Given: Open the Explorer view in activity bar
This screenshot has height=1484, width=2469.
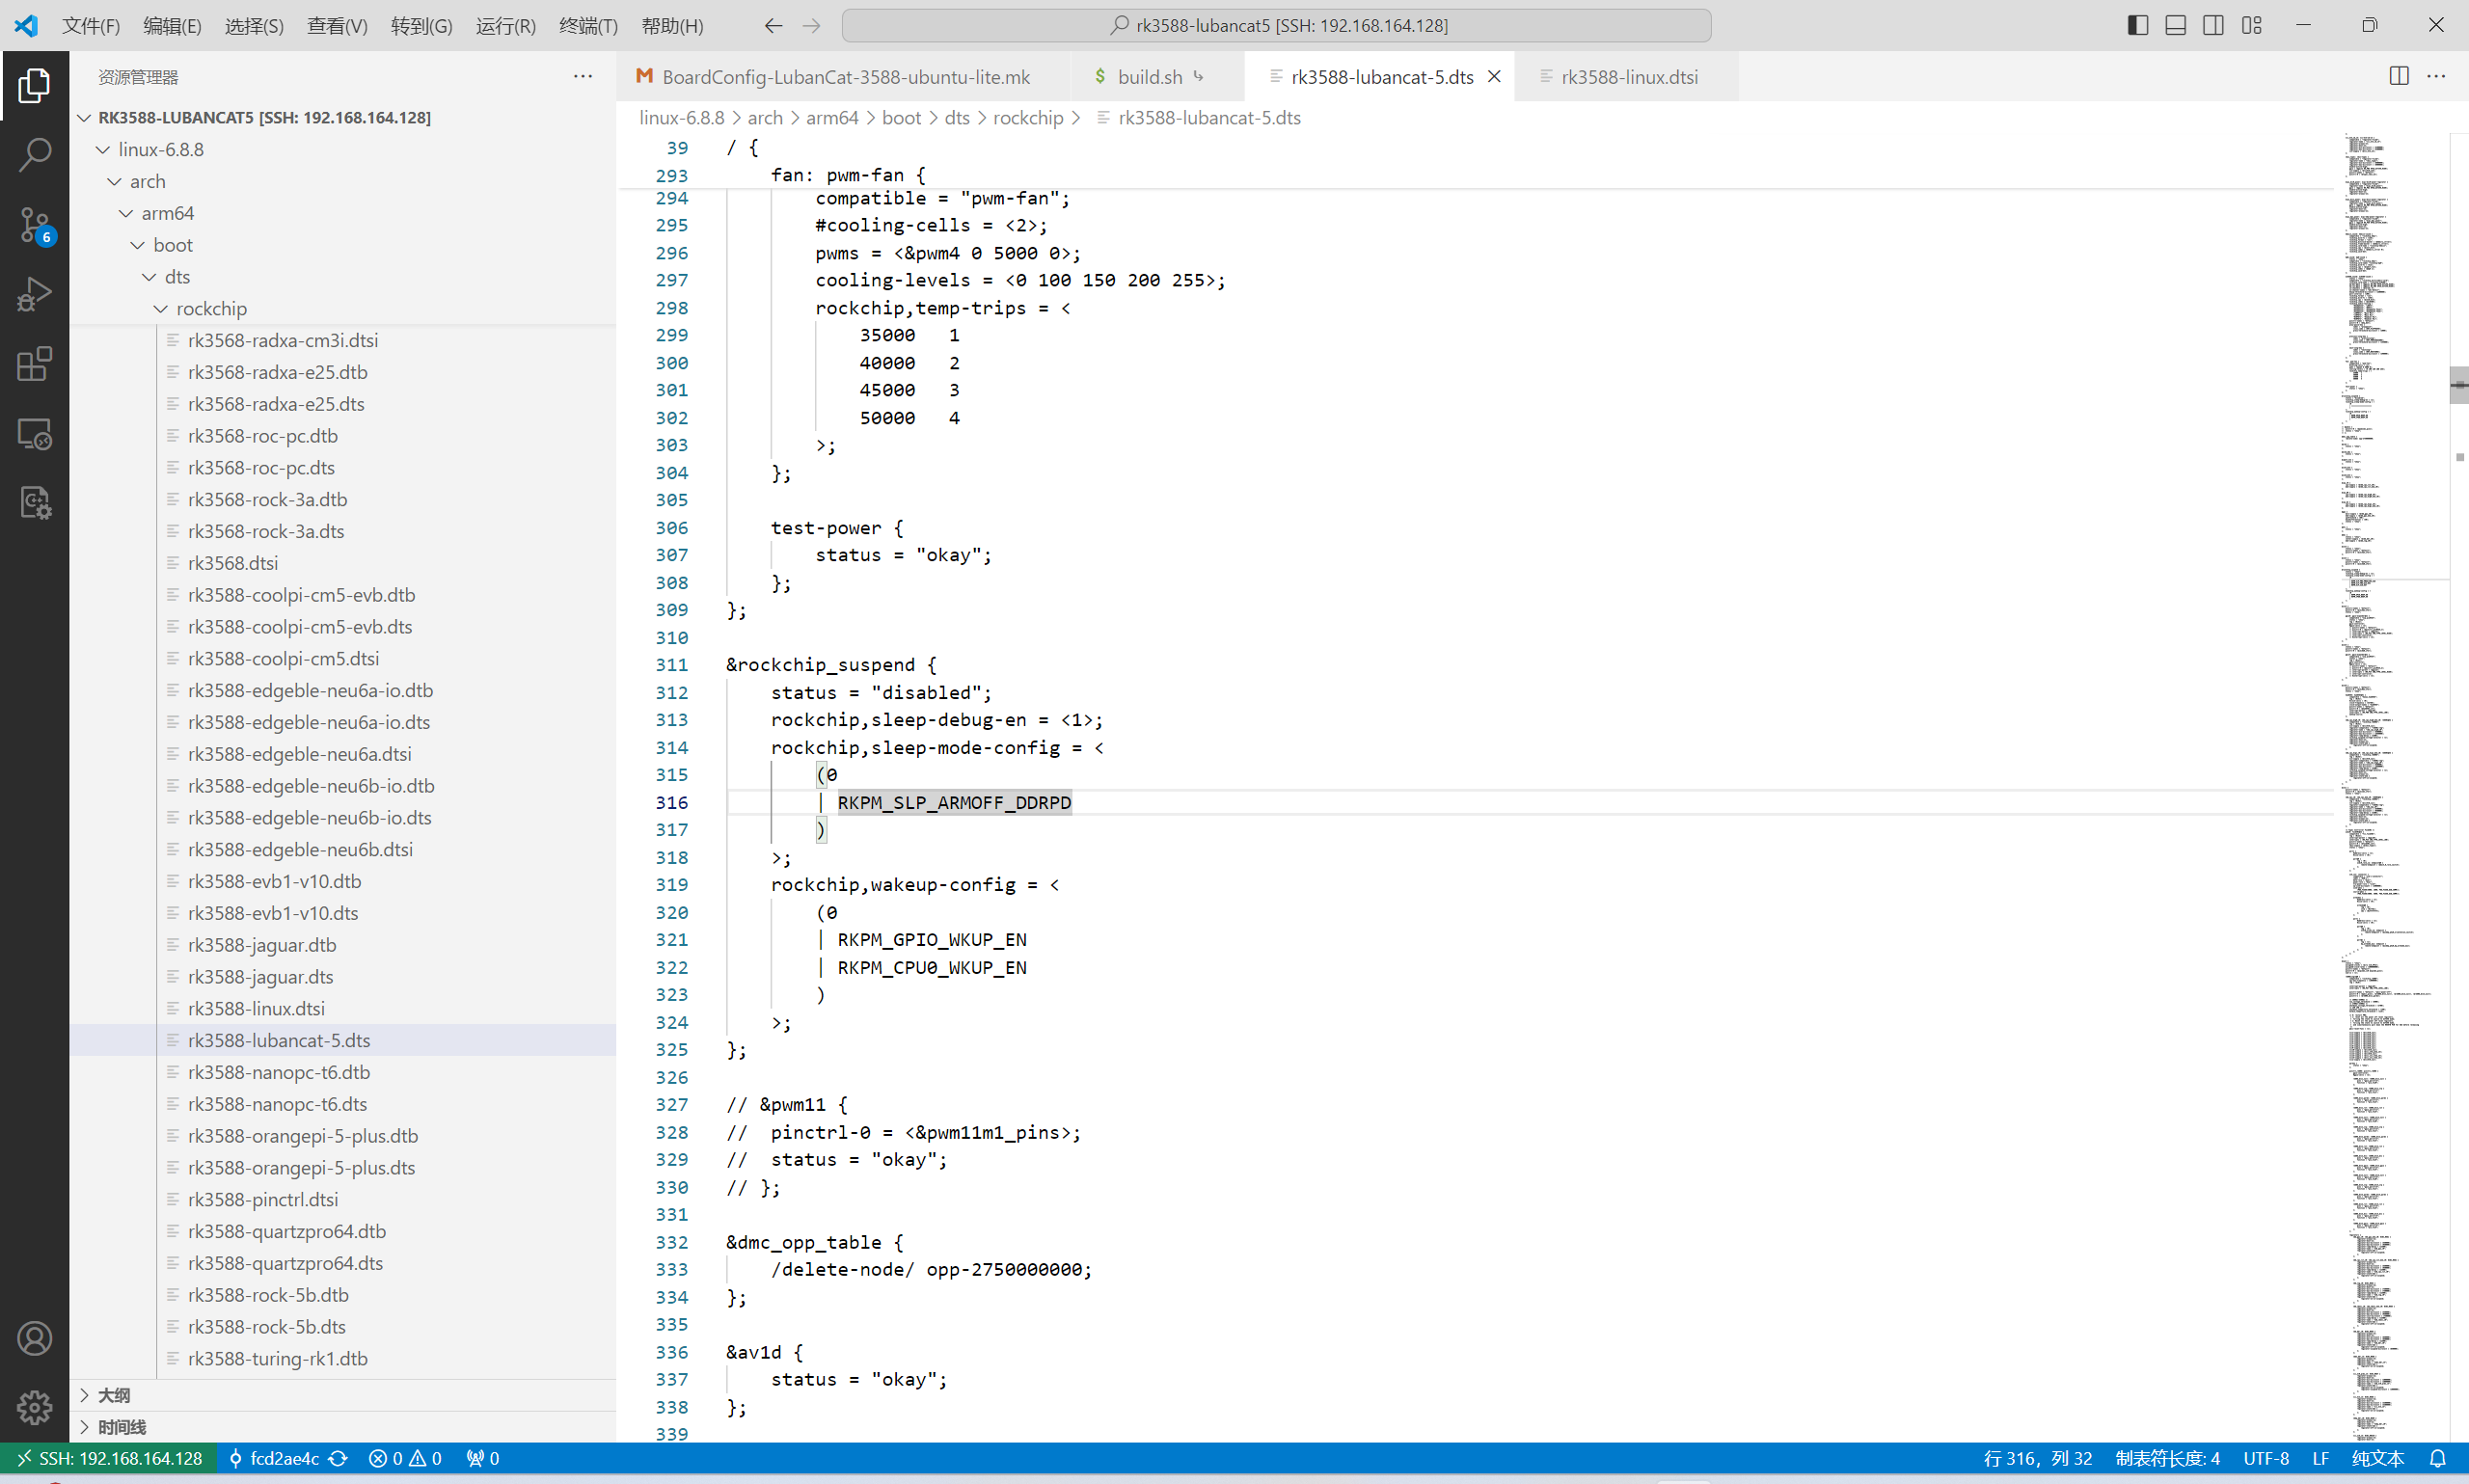Looking at the screenshot, I should [34, 85].
